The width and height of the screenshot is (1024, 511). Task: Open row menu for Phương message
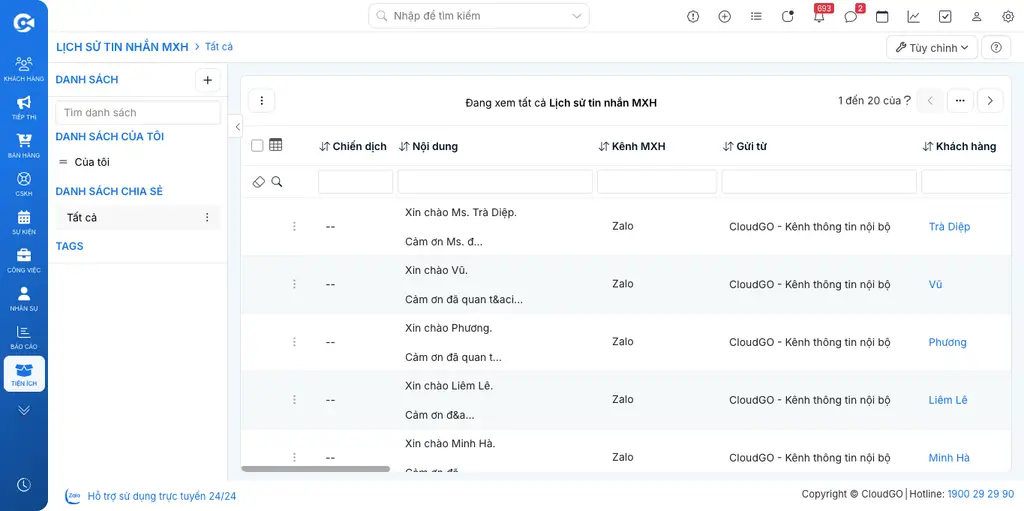[295, 342]
